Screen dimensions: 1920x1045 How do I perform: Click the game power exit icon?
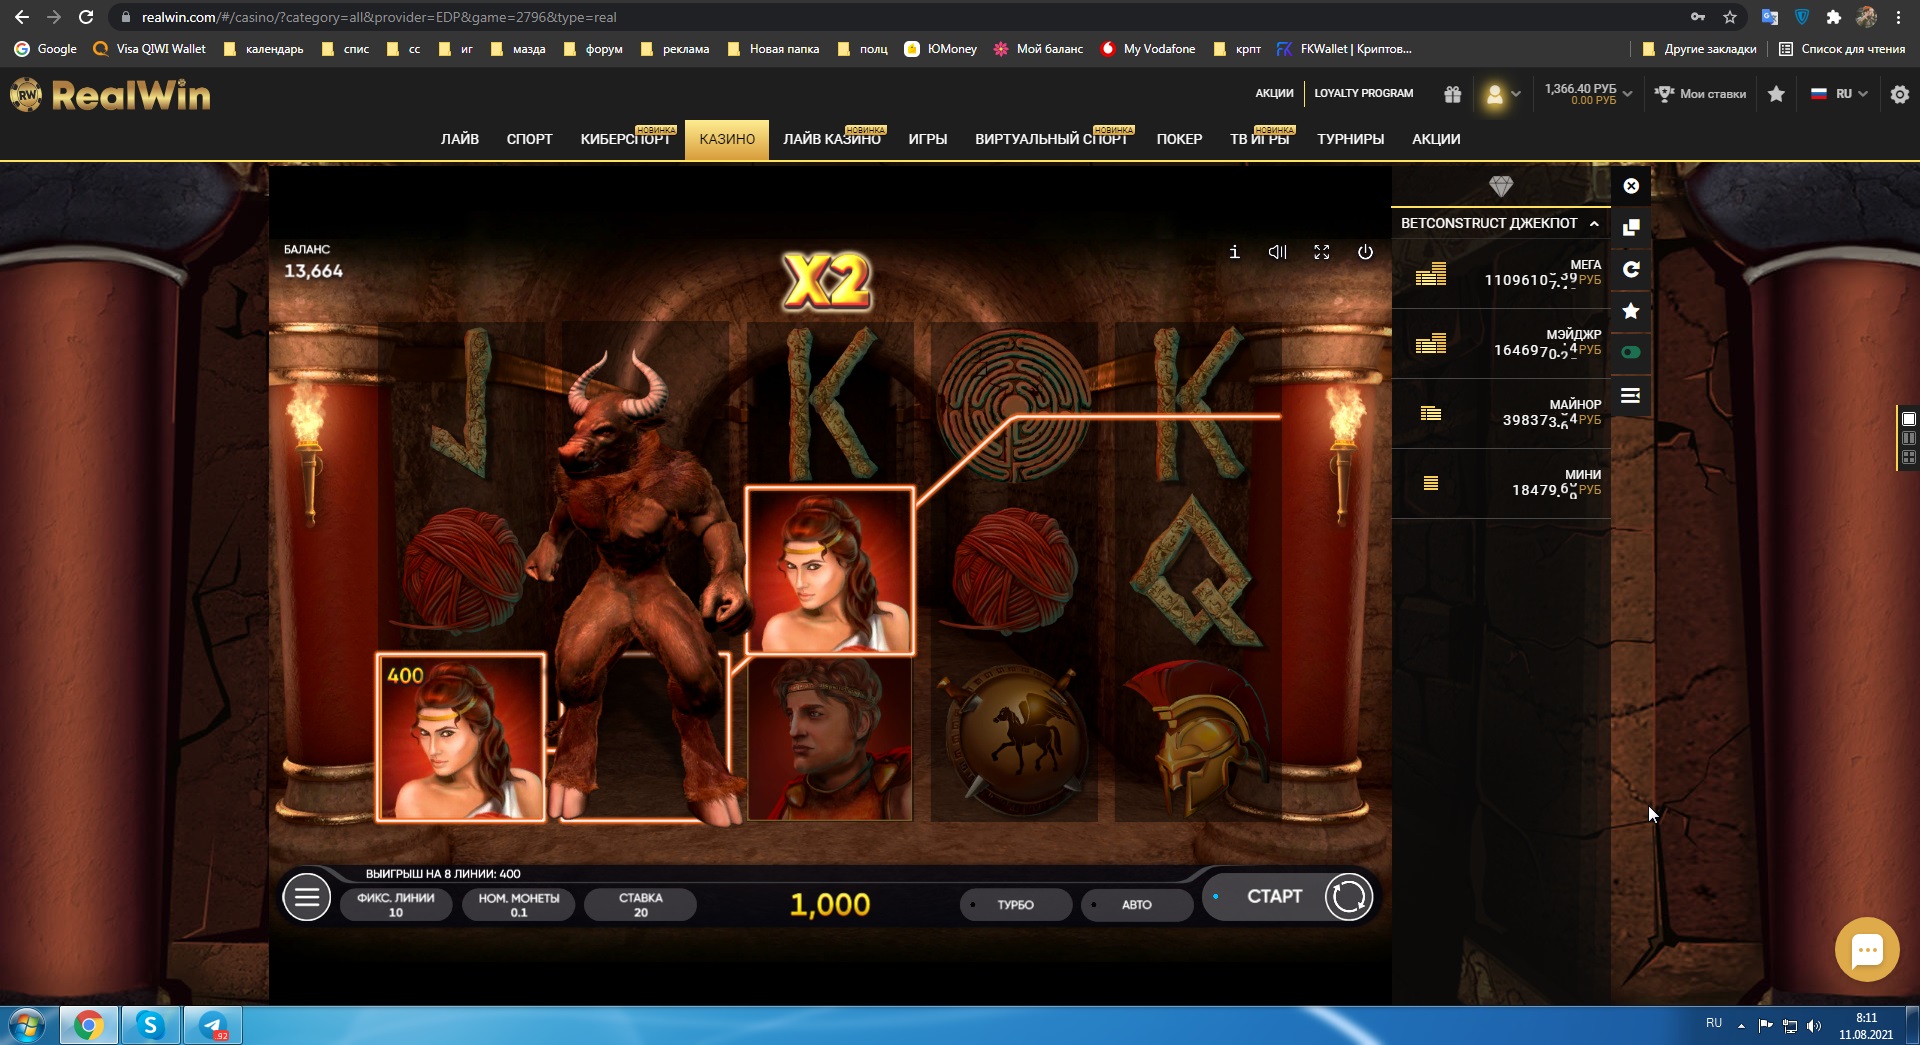click(1365, 252)
